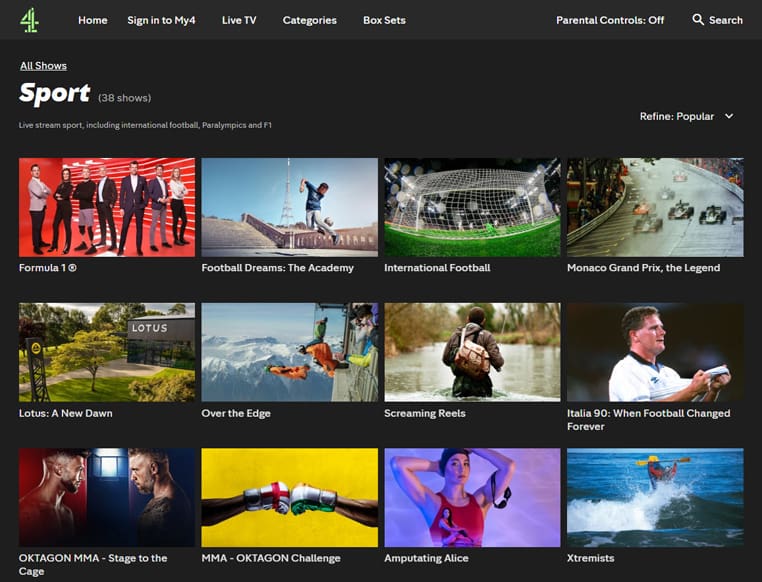
Task: Click the (38 shows) count text
Action: click(124, 98)
